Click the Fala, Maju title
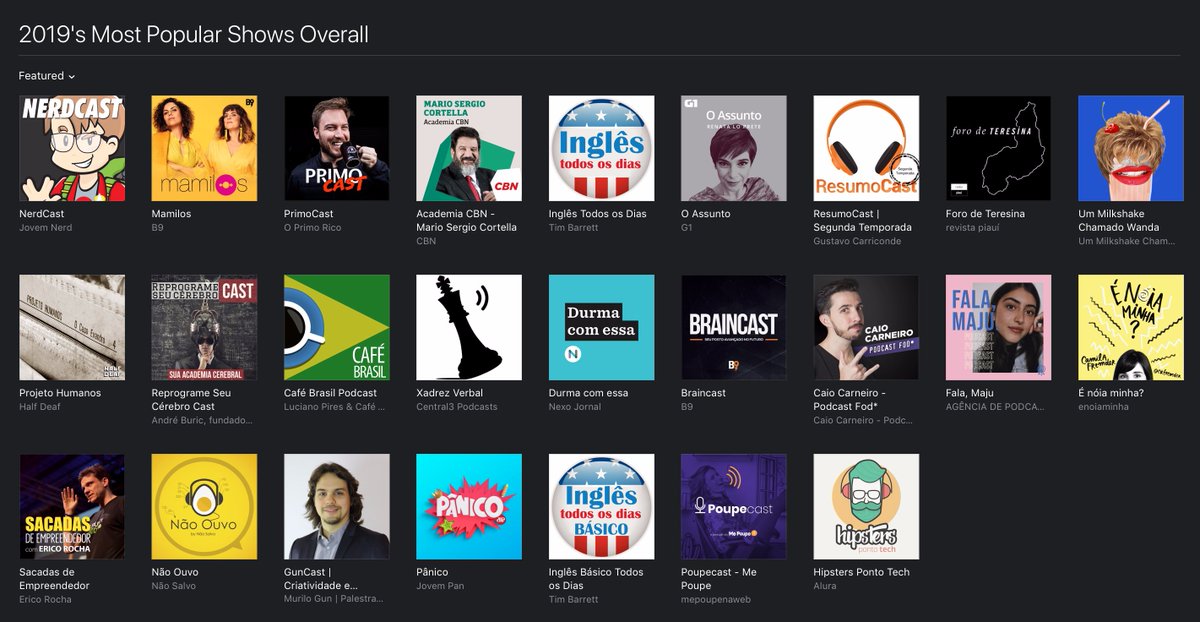This screenshot has height=622, width=1200. (970, 393)
